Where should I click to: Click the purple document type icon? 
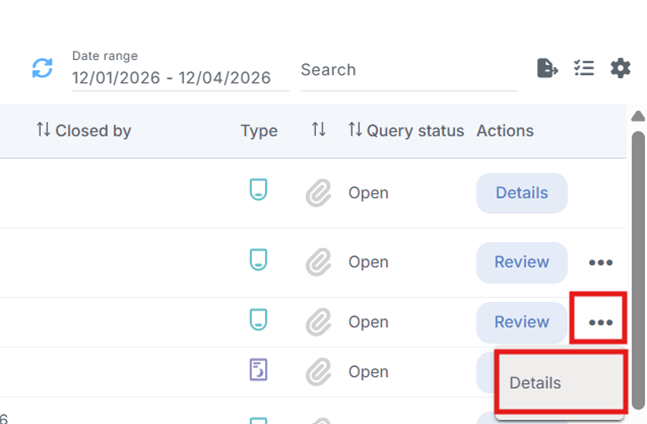point(258,371)
